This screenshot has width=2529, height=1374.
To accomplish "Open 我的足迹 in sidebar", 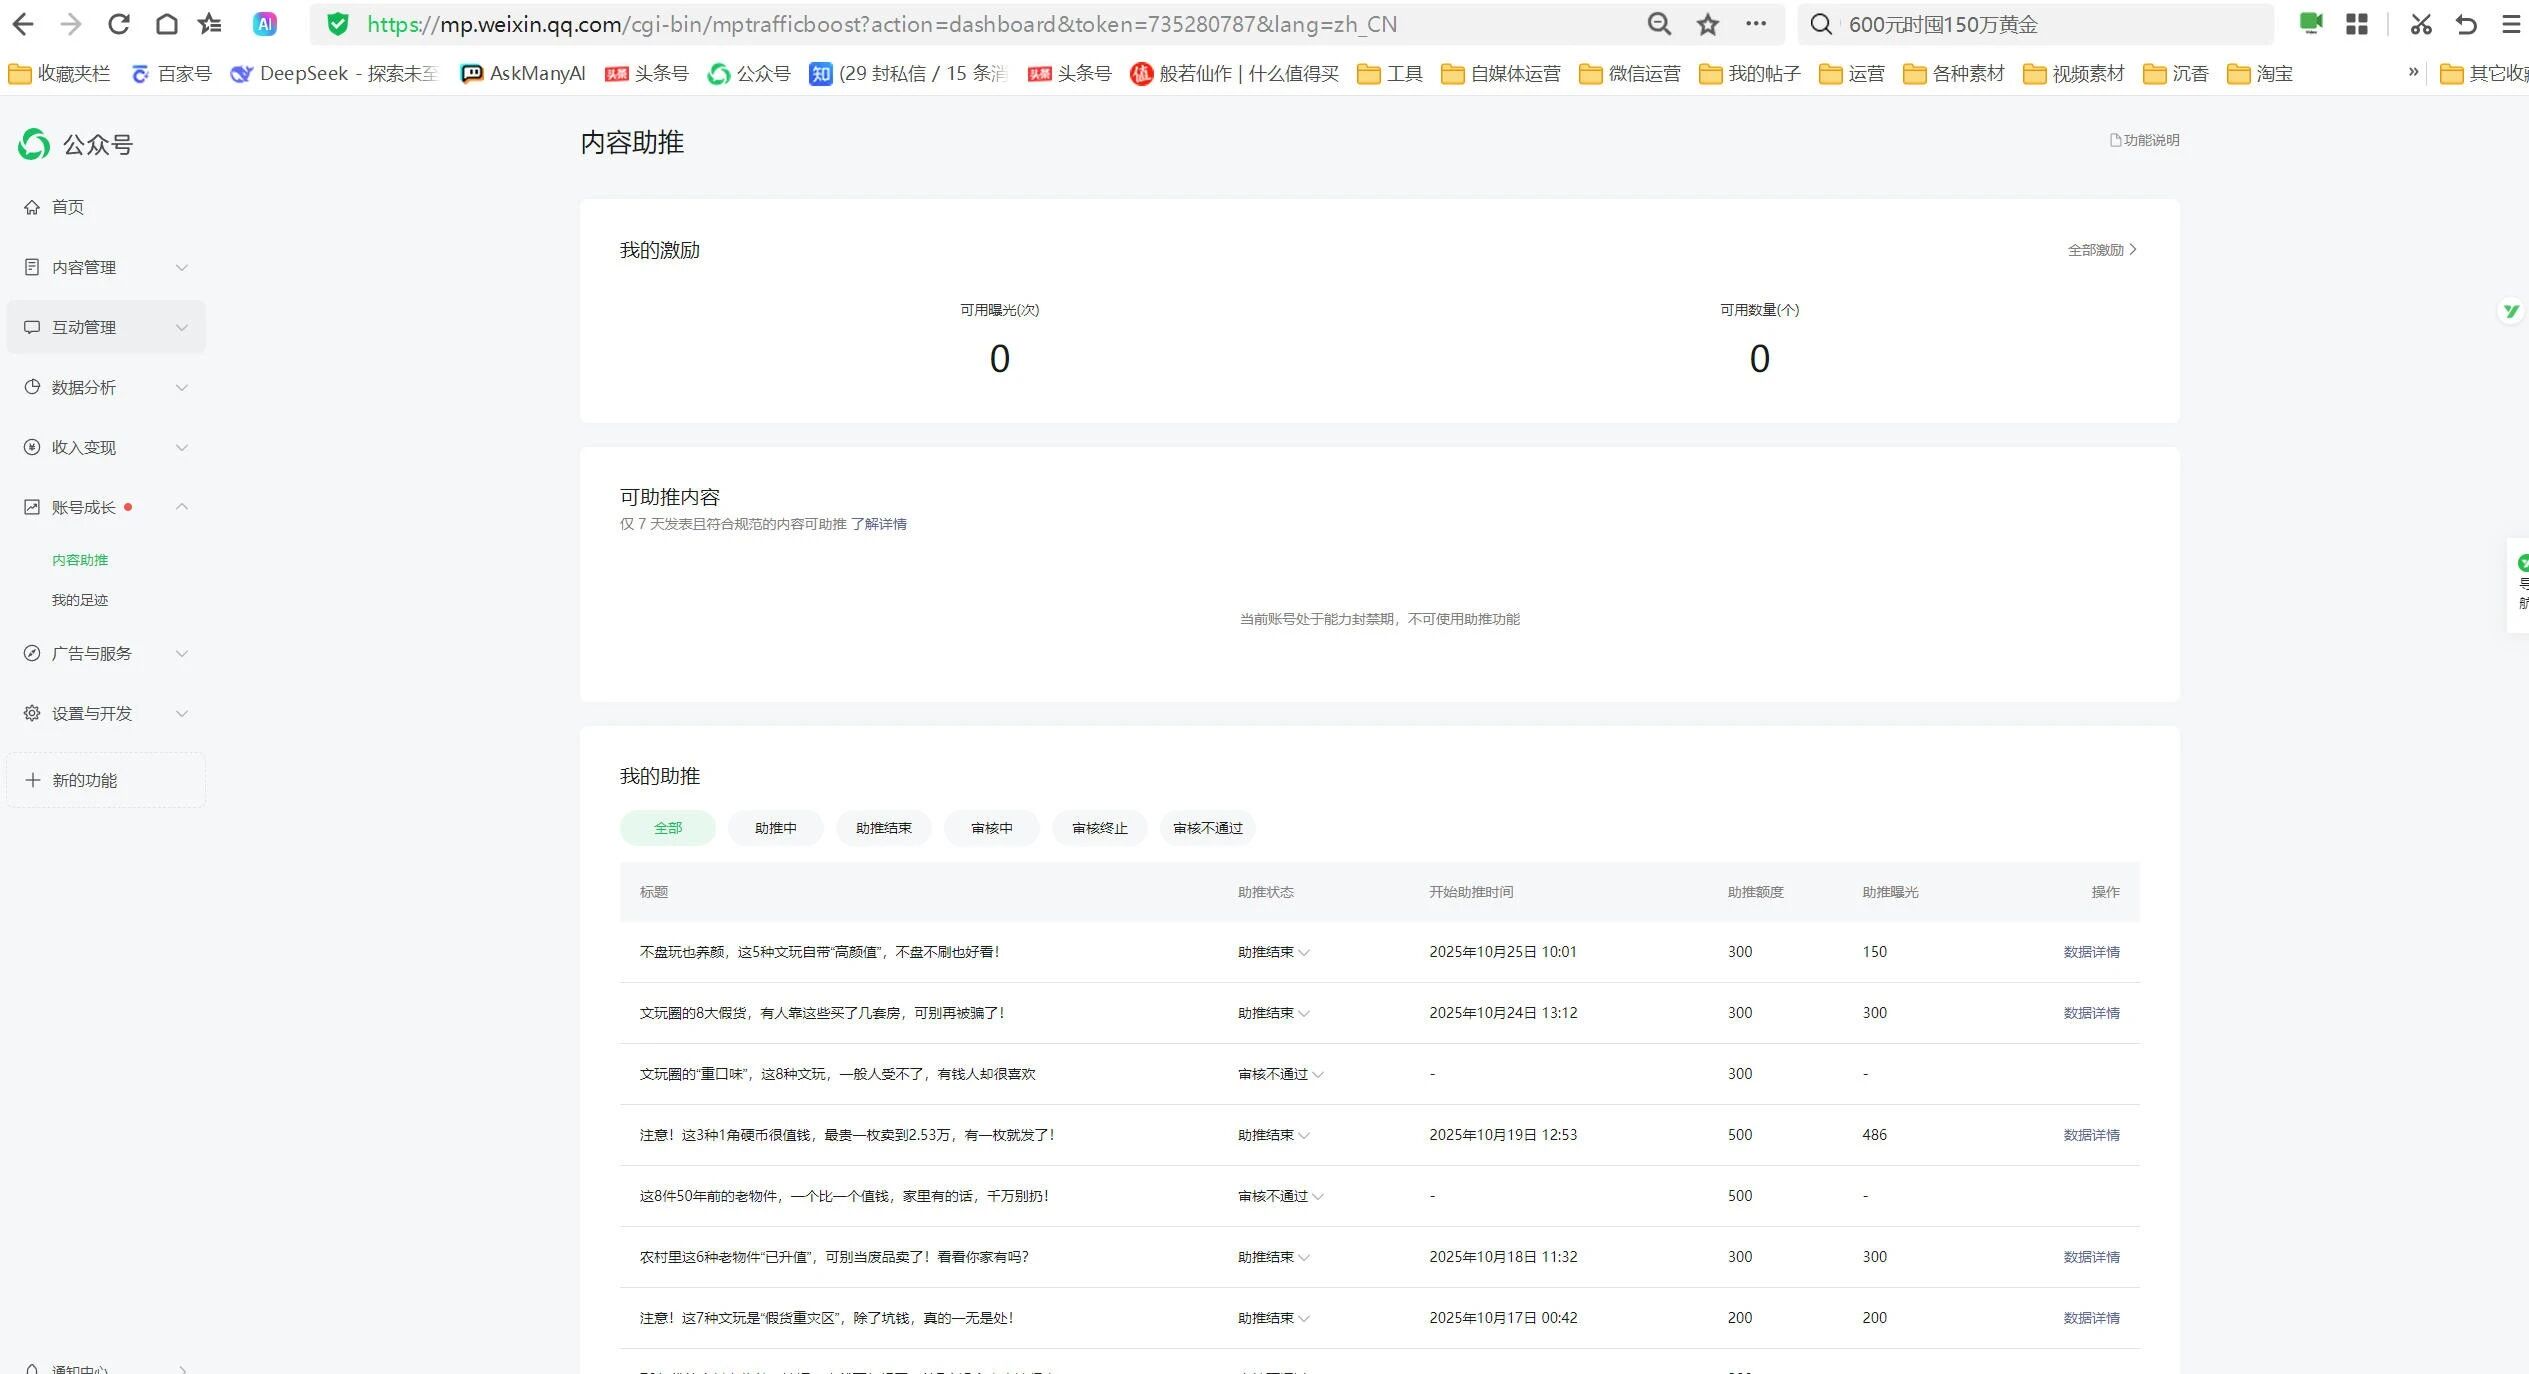I will click(x=80, y=600).
